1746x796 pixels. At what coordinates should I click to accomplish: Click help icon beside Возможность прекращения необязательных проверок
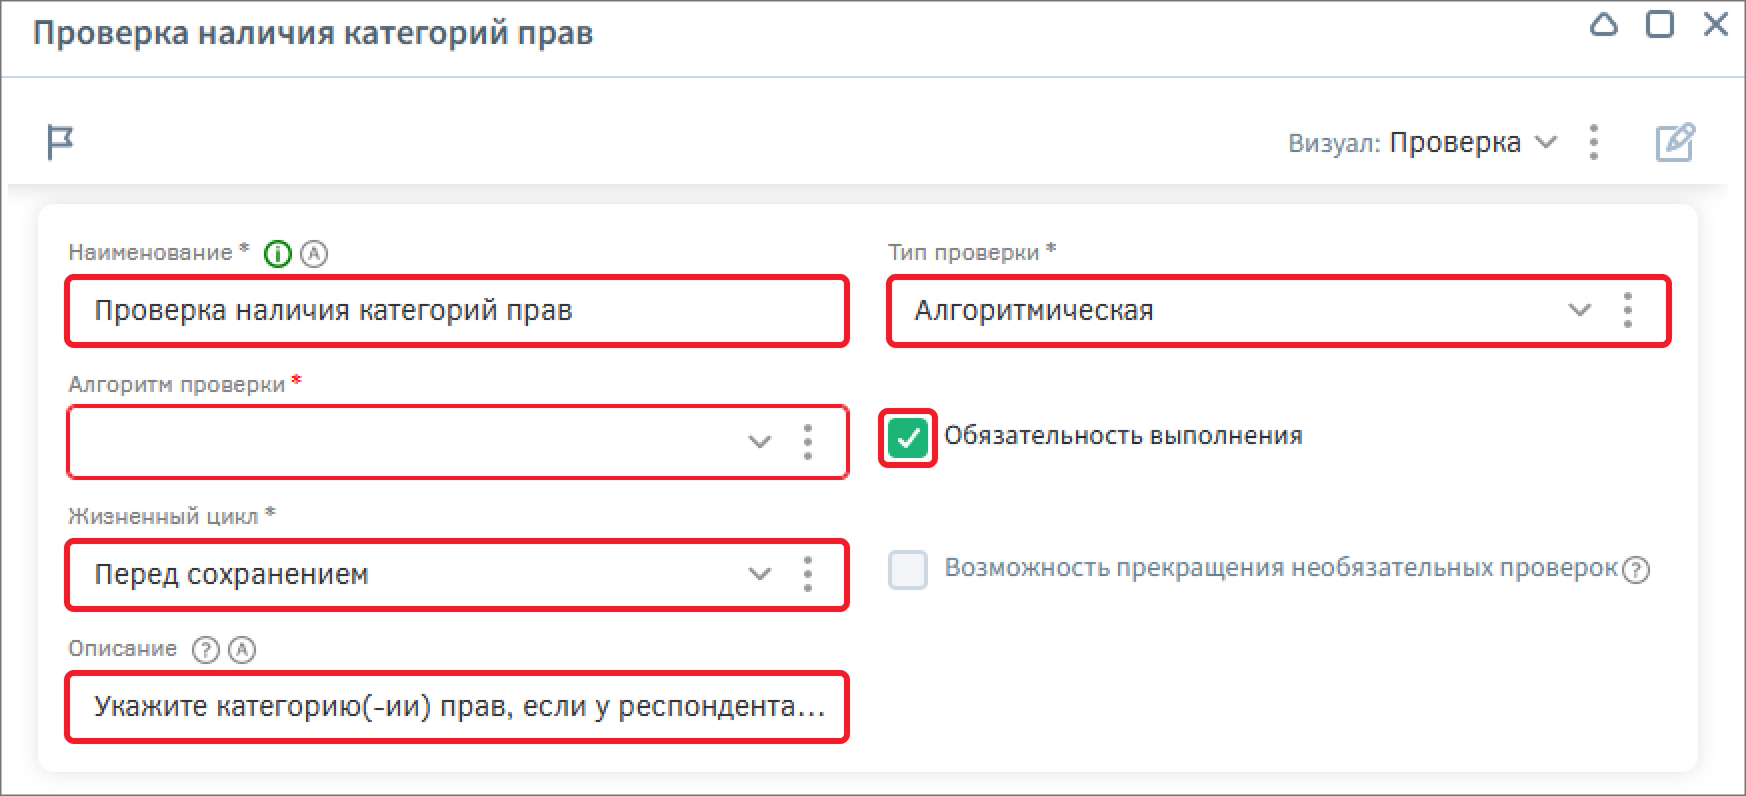[x=1636, y=570]
